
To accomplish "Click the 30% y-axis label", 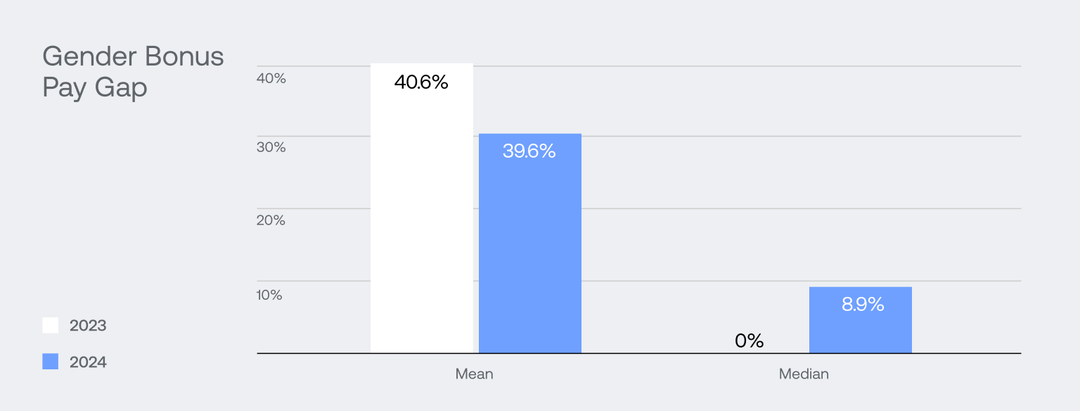I will pos(271,147).
